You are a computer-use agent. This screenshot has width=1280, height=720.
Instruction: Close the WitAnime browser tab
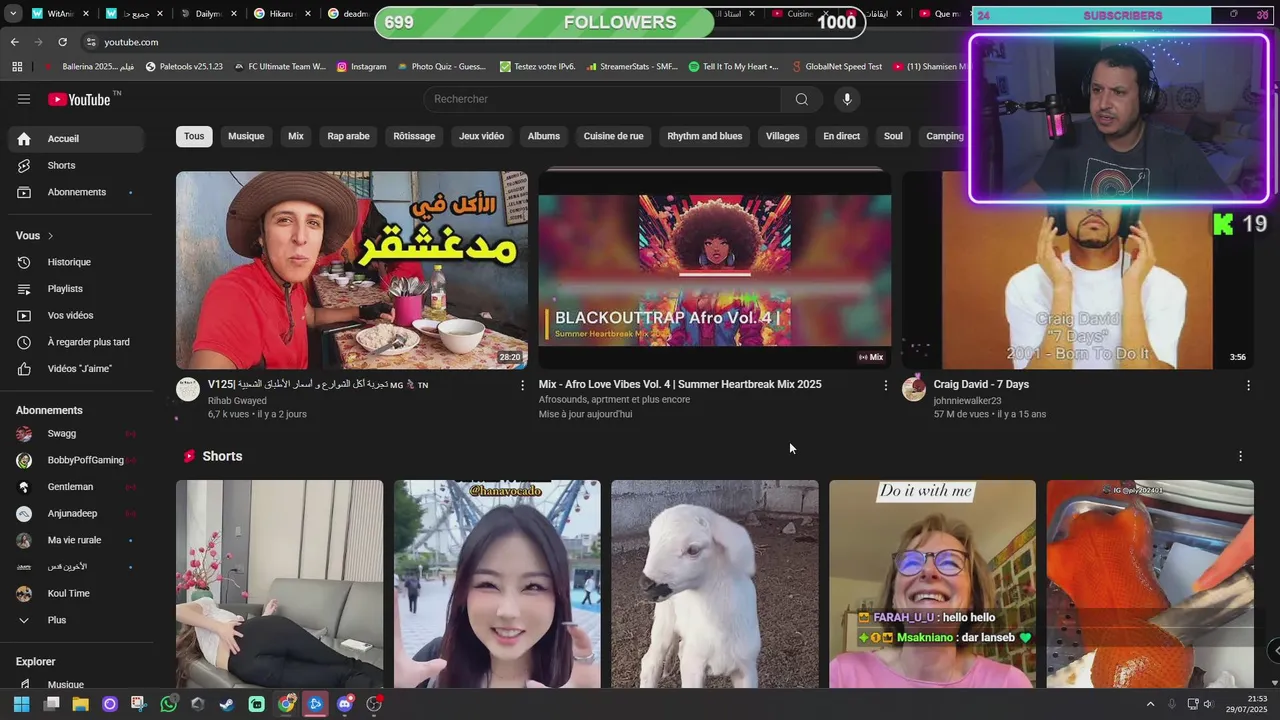tap(86, 14)
